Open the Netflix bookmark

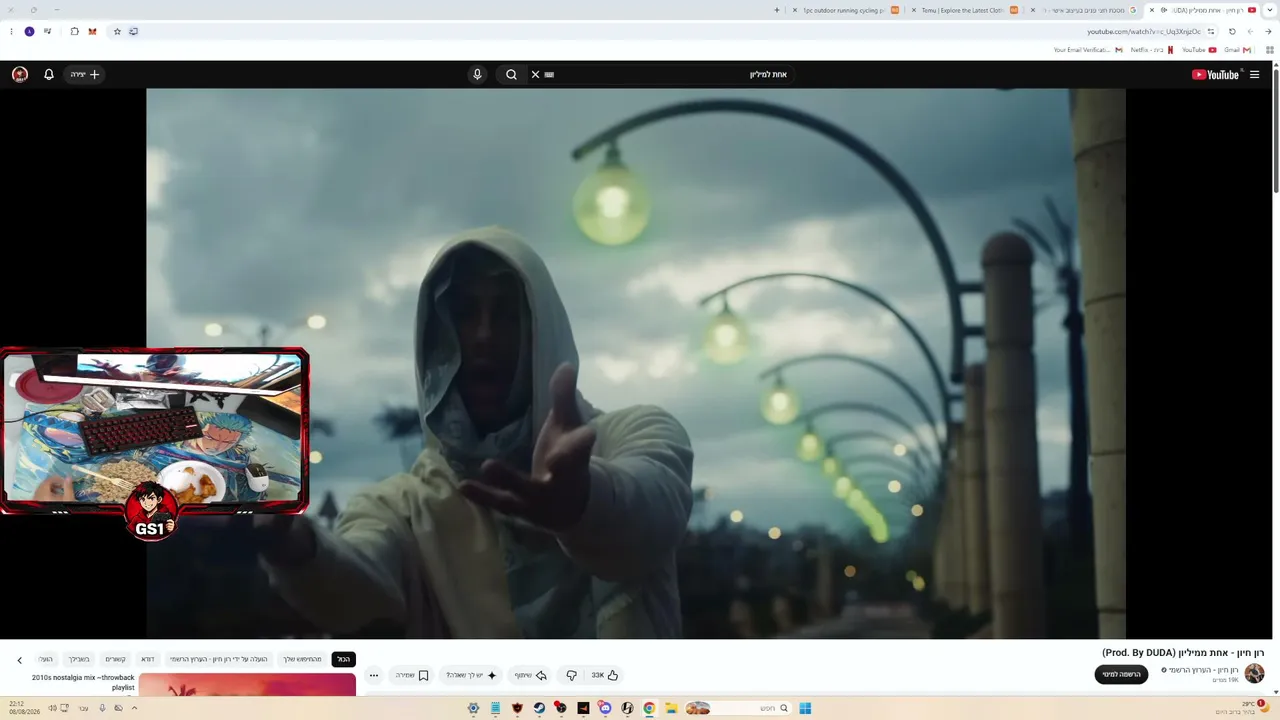[1151, 50]
